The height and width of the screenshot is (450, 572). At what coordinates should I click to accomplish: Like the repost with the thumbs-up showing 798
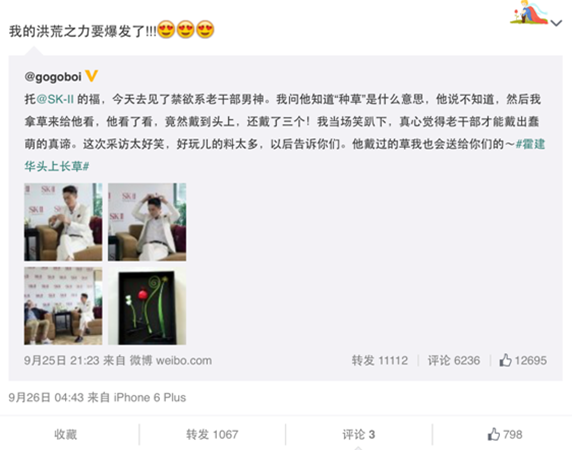click(x=505, y=434)
